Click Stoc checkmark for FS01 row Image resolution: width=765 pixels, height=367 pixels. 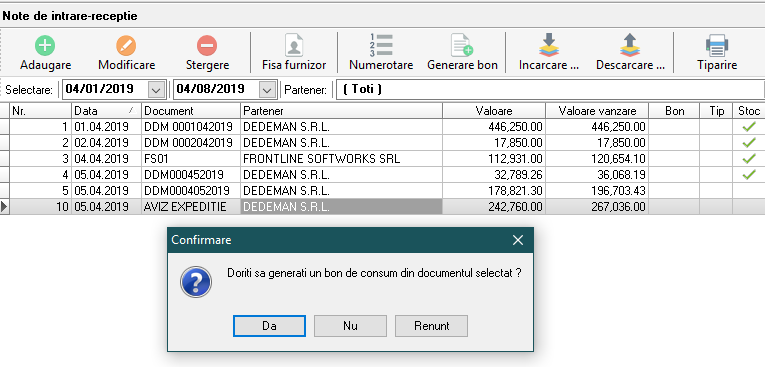coord(748,159)
